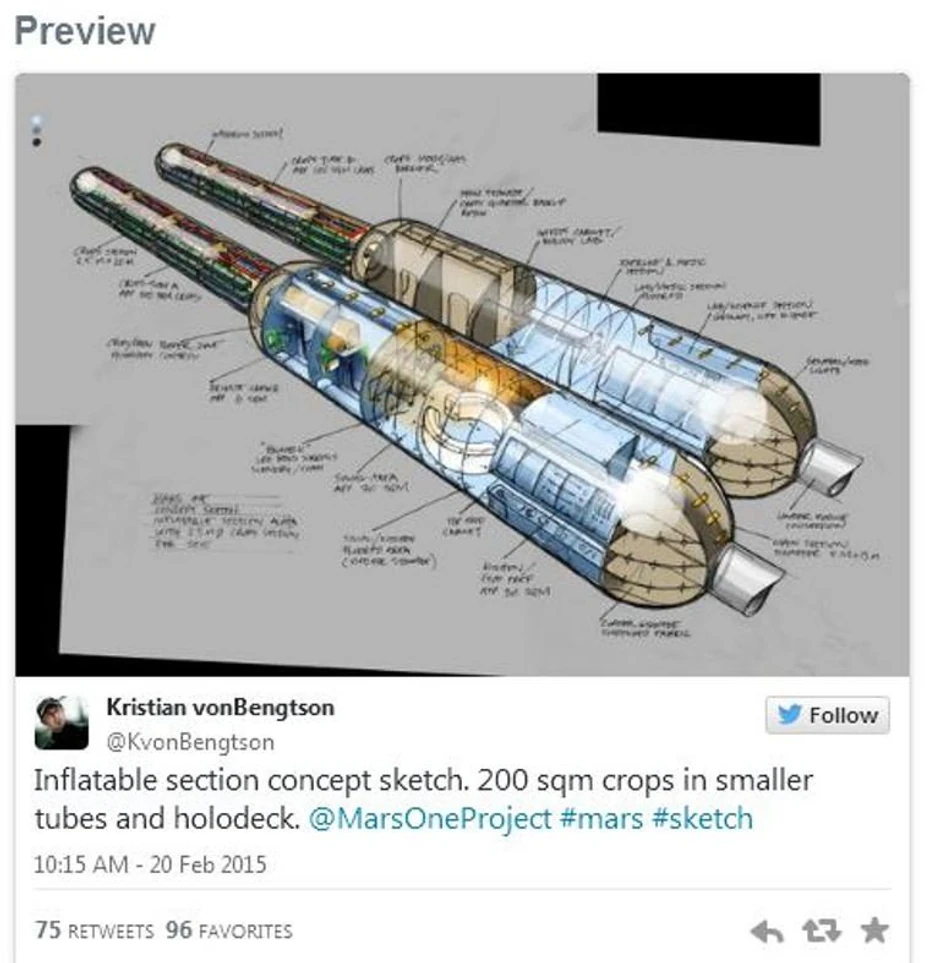Click the small dots indicator on sketch image

(36, 130)
